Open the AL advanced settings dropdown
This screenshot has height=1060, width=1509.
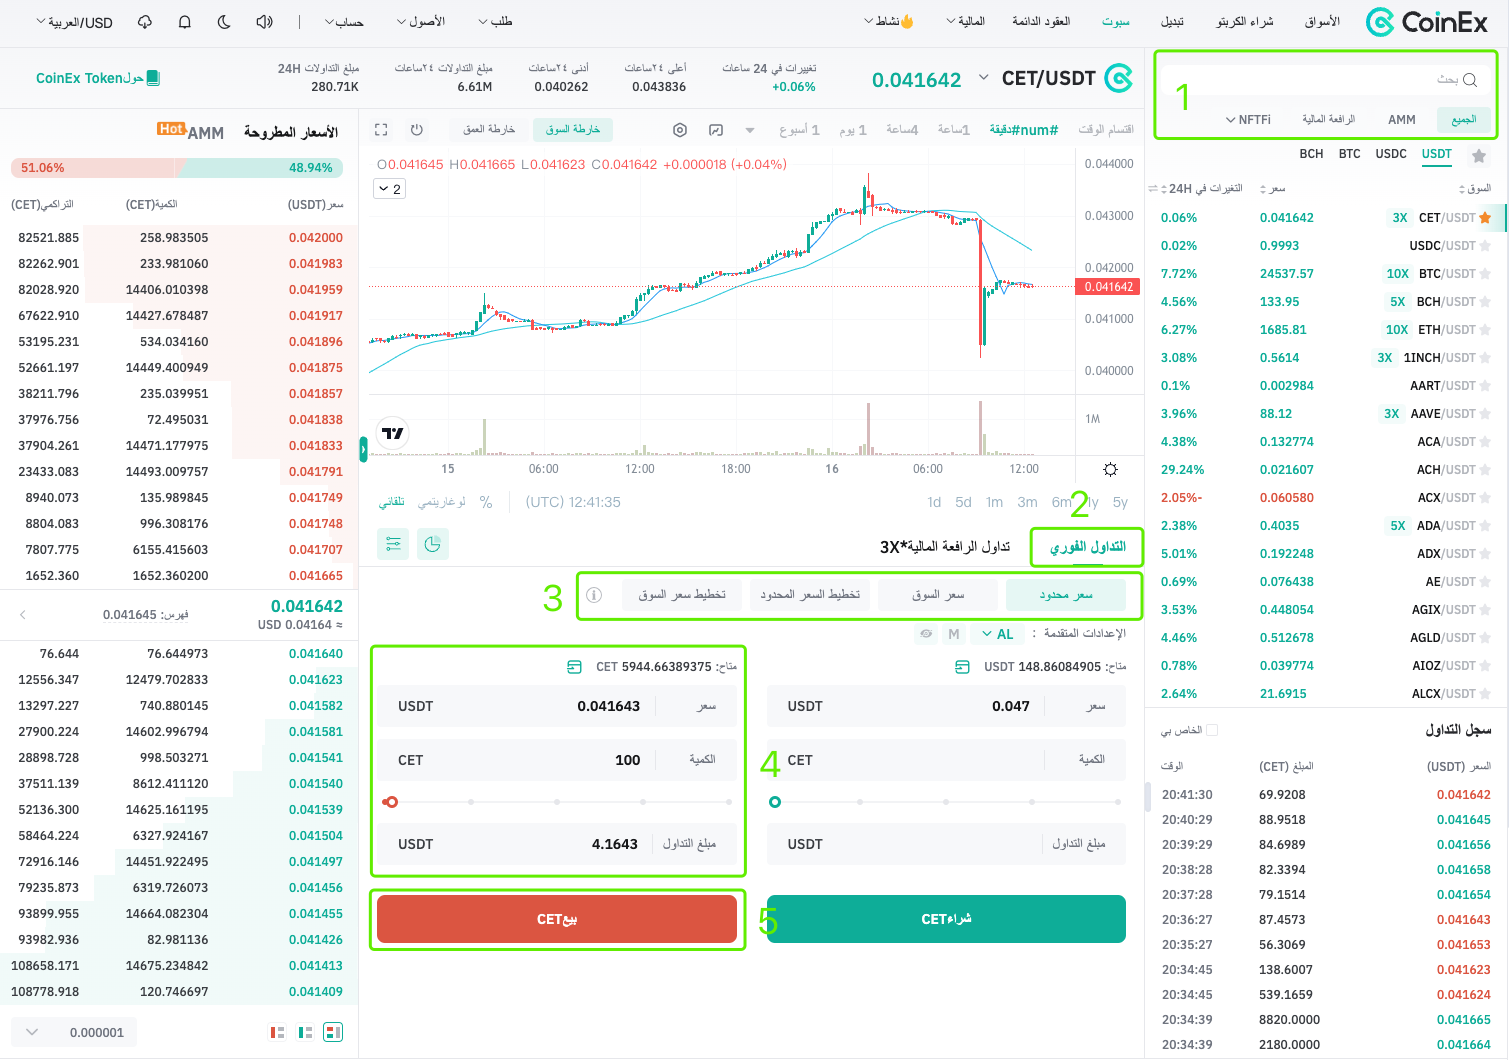pyautogui.click(x=998, y=634)
